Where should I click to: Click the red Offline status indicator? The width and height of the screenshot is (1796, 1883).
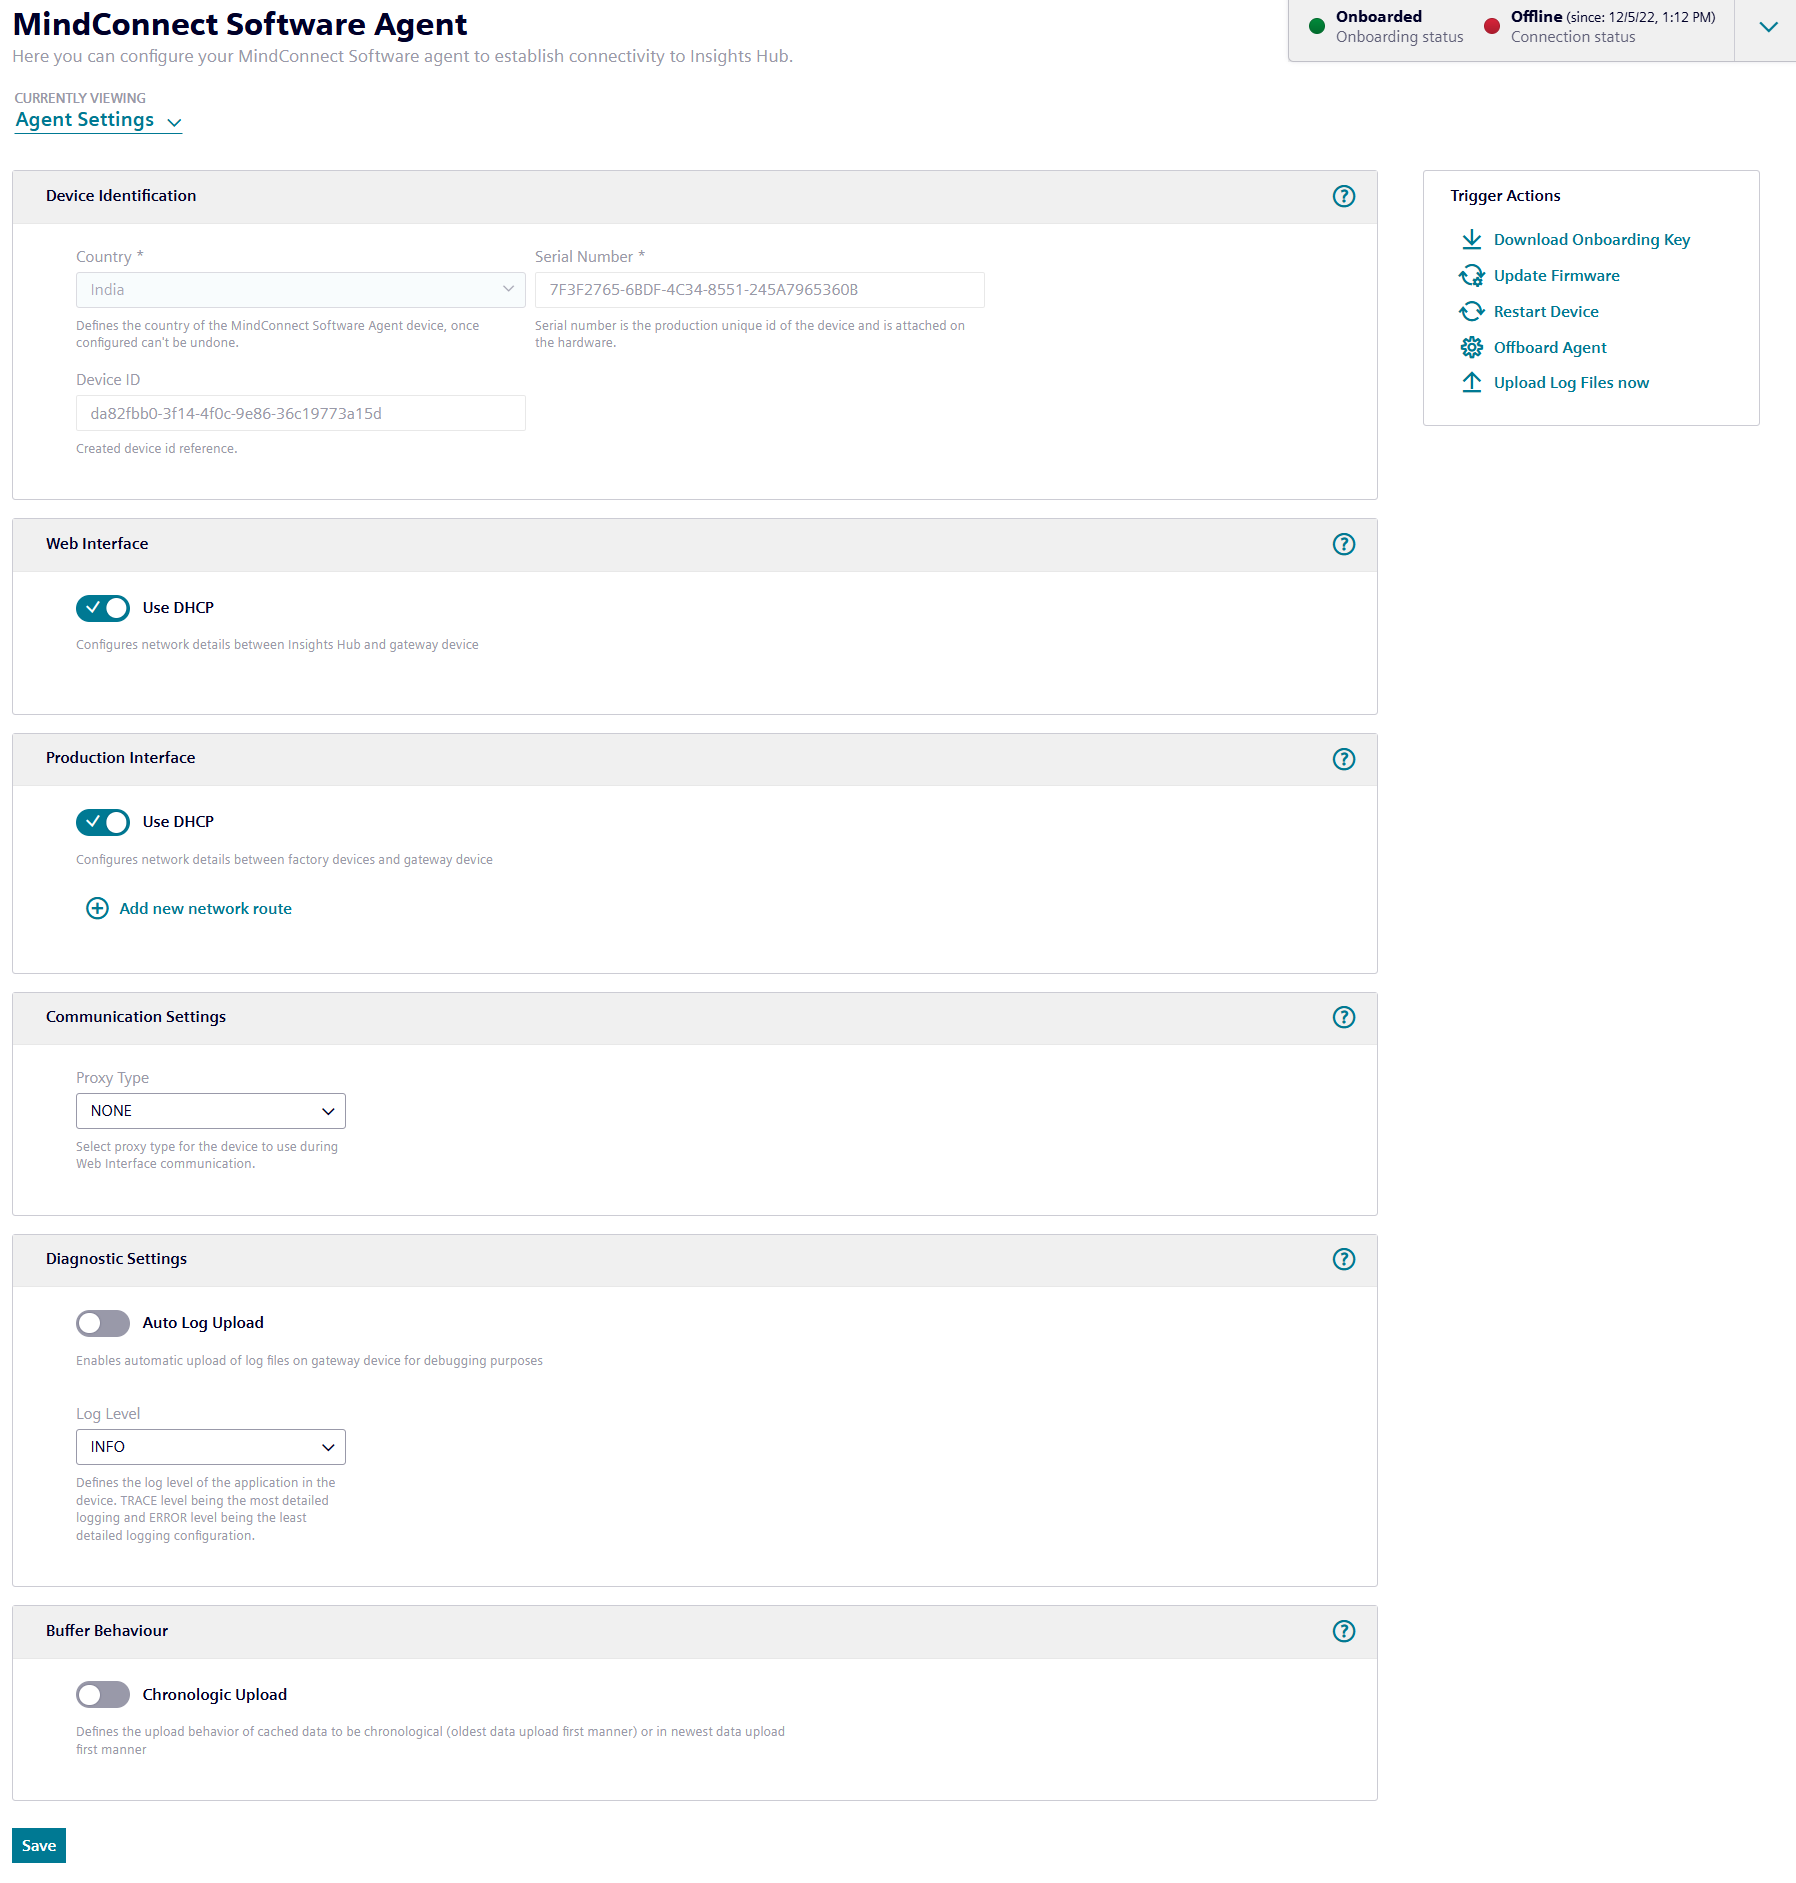pyautogui.click(x=1492, y=26)
